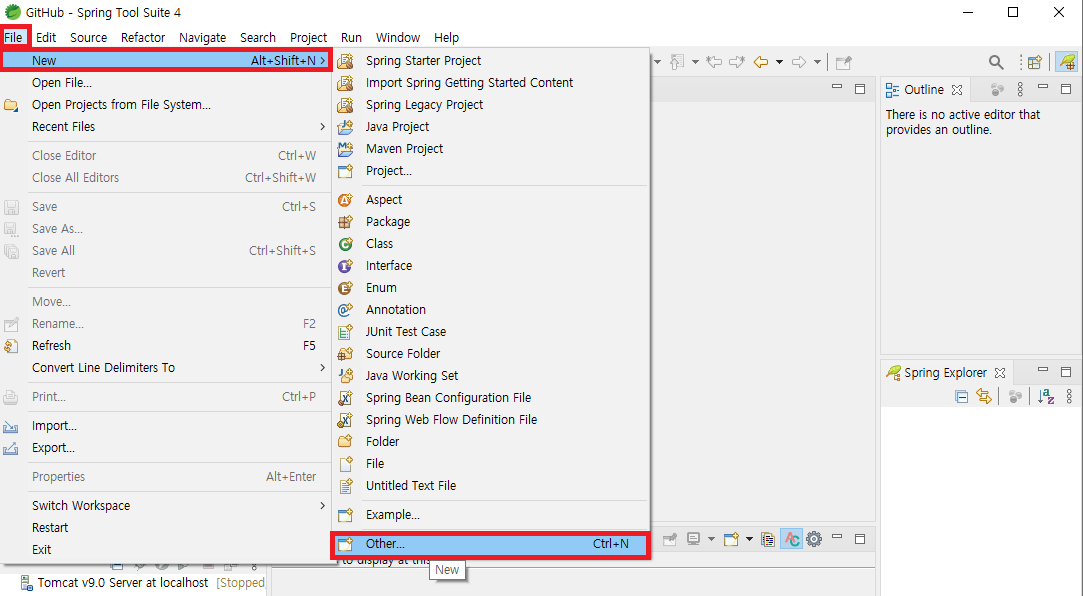Click the green Class icon
The width and height of the screenshot is (1083, 596).
pos(345,244)
